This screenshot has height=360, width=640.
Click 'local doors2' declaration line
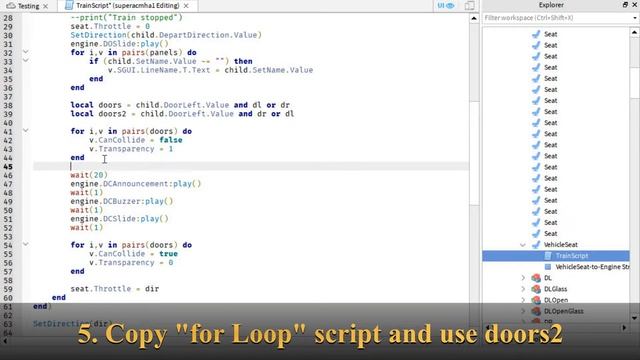182,114
